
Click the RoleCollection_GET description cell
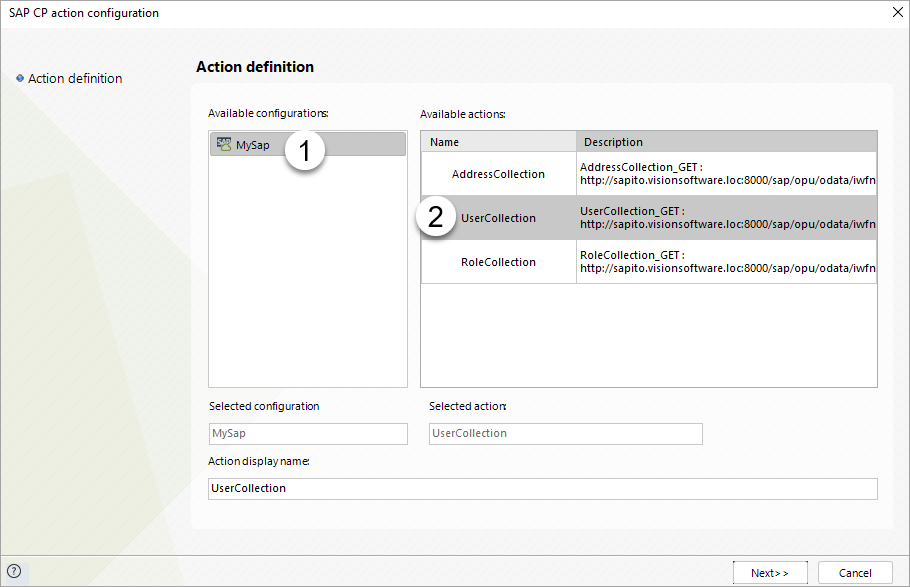[x=726, y=262]
